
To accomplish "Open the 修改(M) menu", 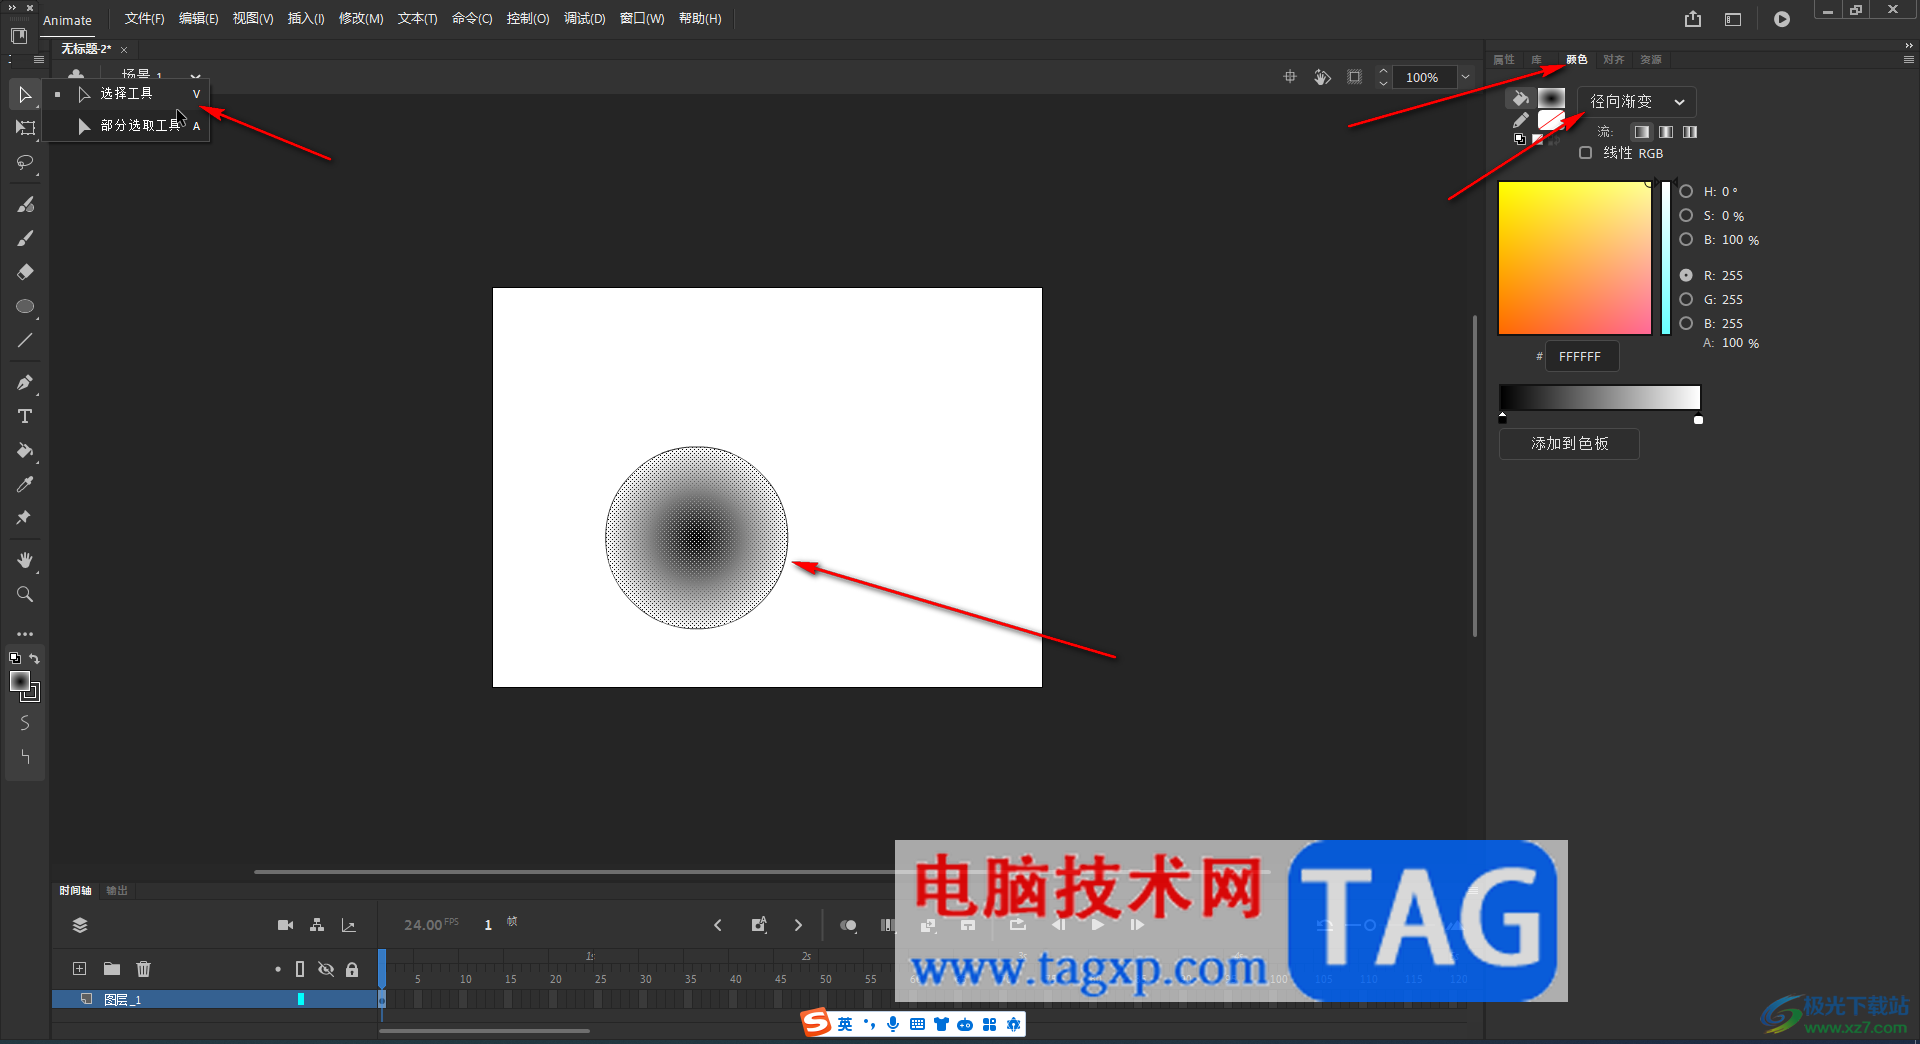I will pyautogui.click(x=361, y=19).
